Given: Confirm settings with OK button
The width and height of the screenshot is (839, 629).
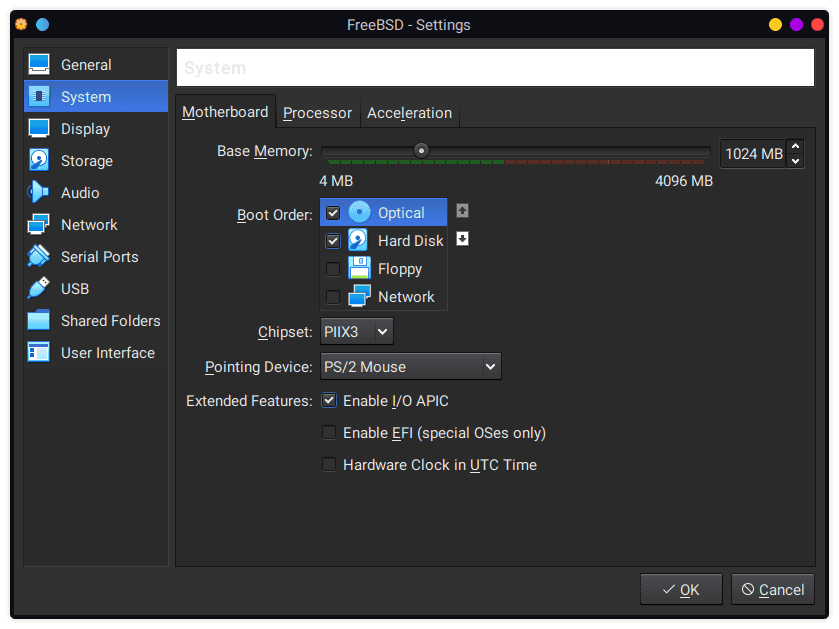Looking at the screenshot, I should (681, 589).
